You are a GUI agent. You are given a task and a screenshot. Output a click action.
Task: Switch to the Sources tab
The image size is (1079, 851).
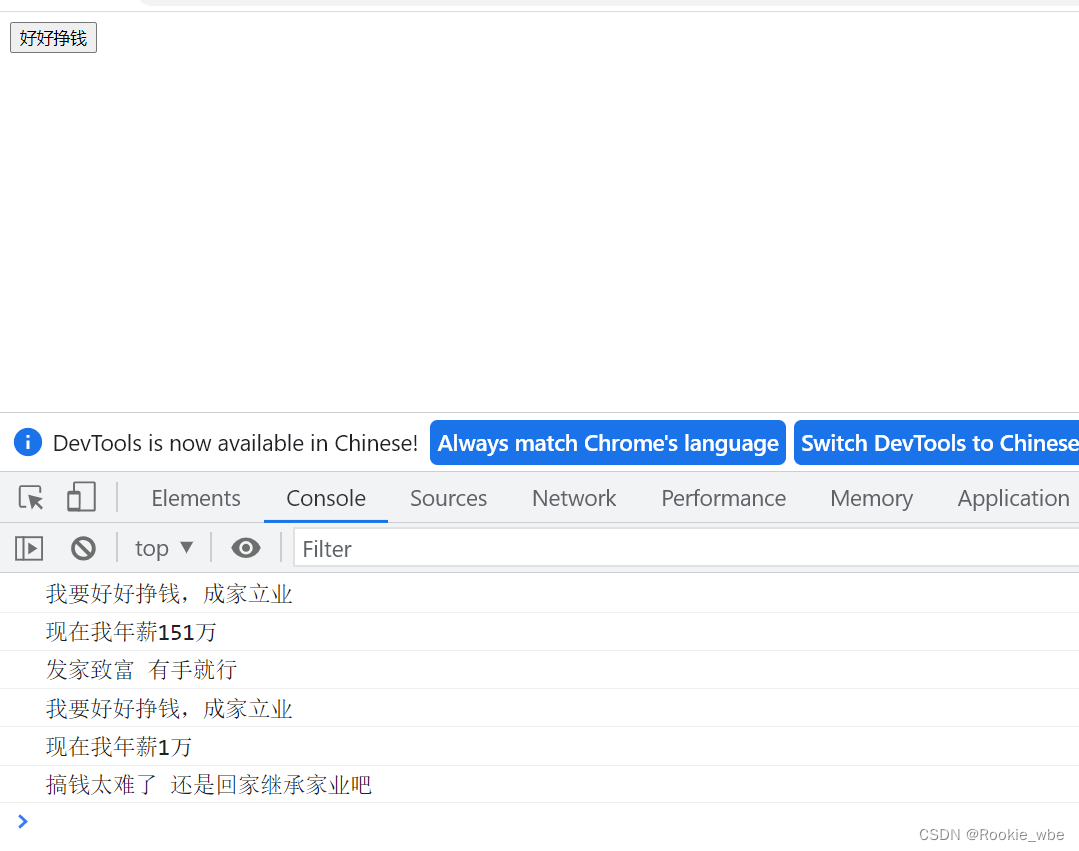449,498
